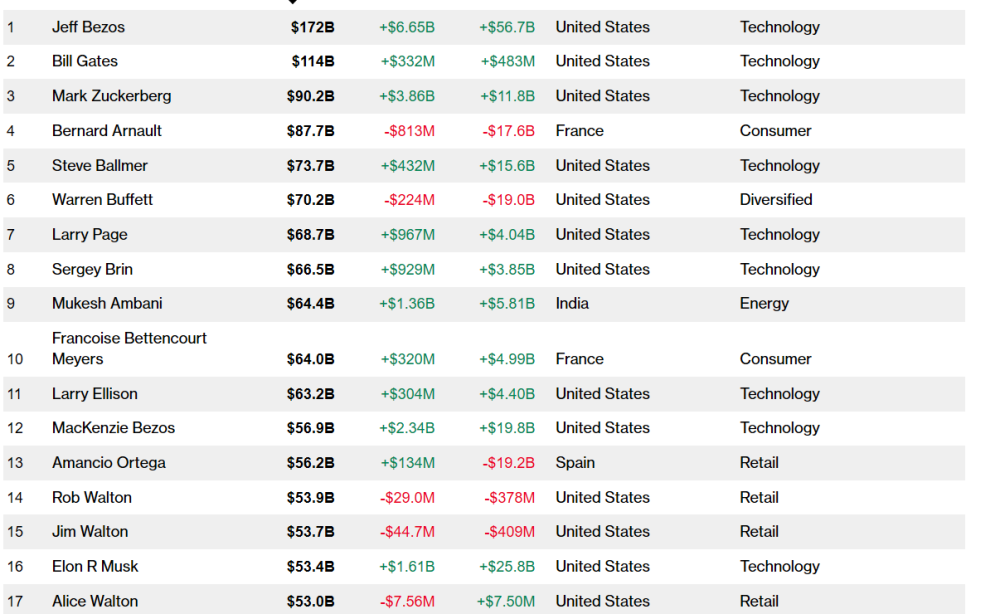The height and width of the screenshot is (614, 1000).
Task: Select Mark Zuckerberg's name
Action: (x=111, y=96)
